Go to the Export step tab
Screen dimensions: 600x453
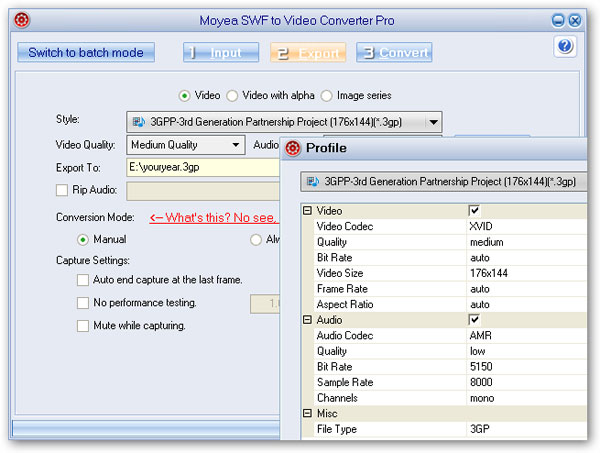coord(308,52)
